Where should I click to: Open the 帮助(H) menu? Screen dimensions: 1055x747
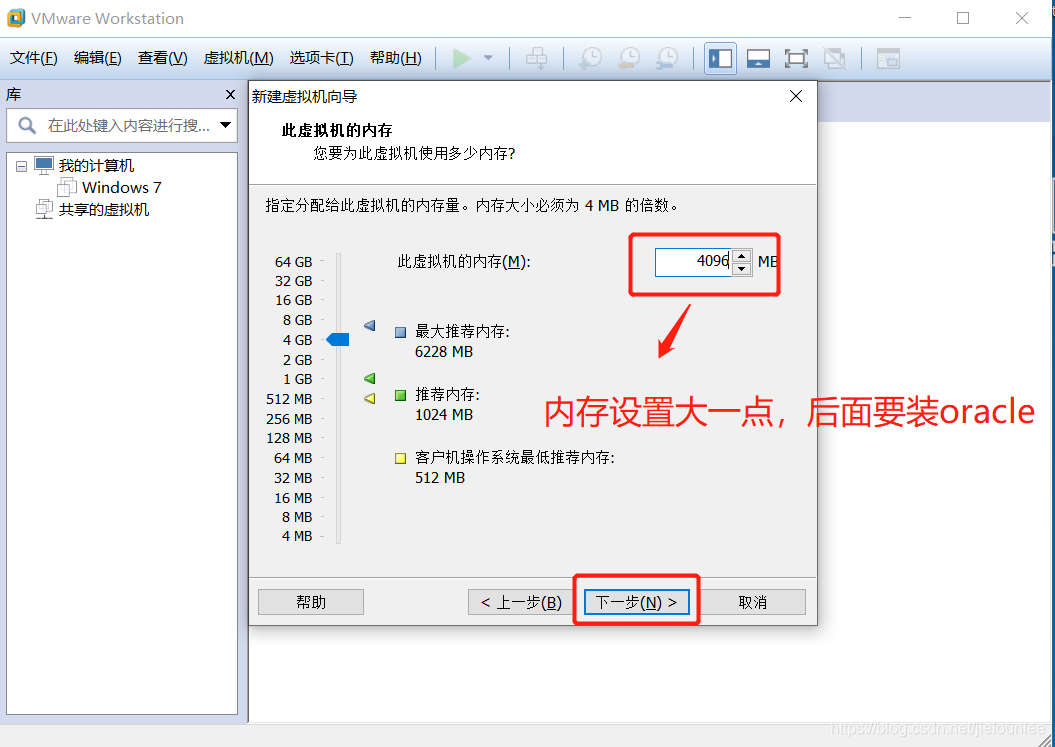395,57
